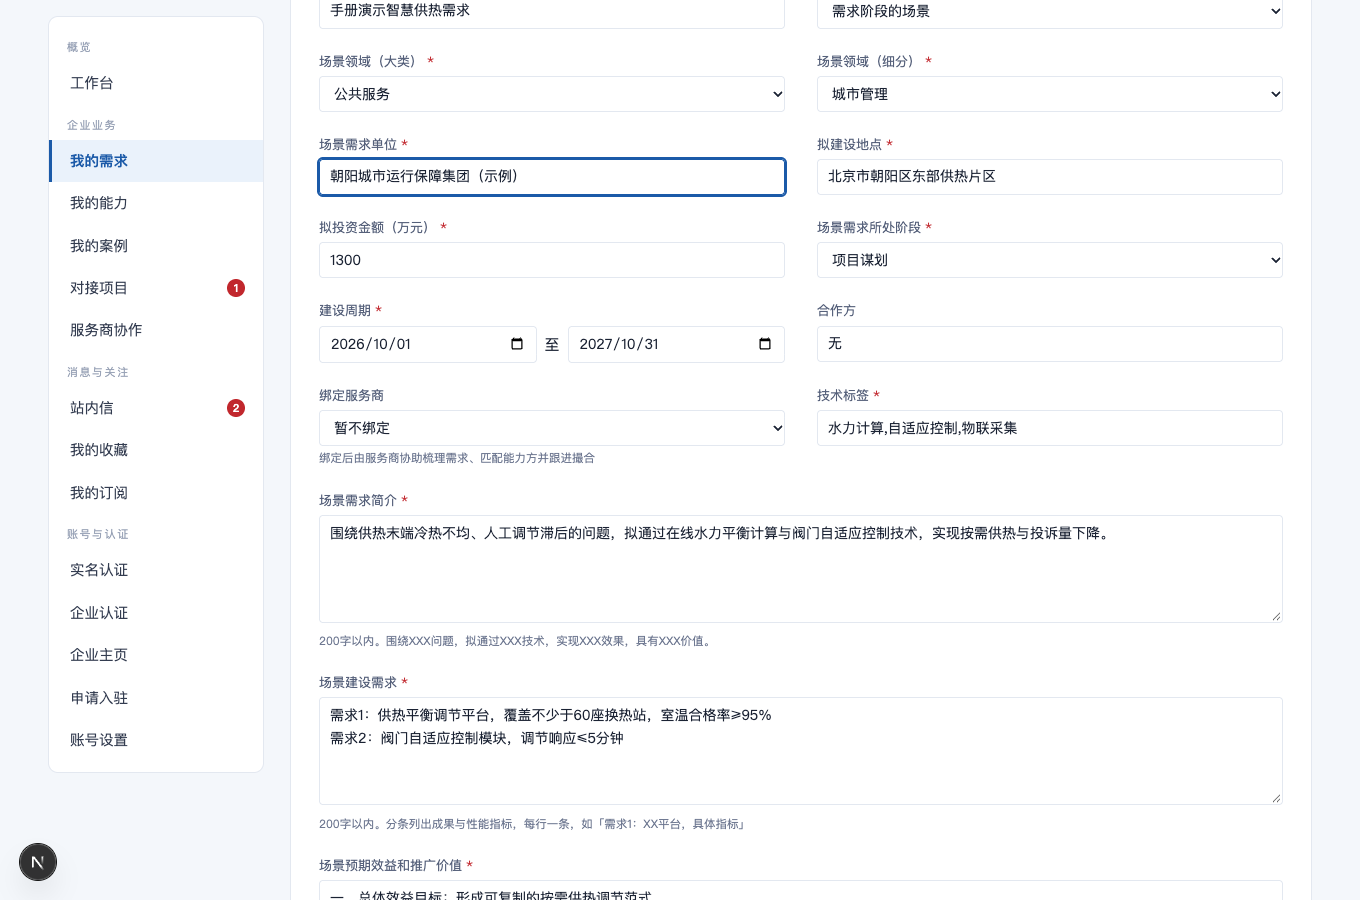The height and width of the screenshot is (900, 1360).
Task: Click the scene name input 手册演示智慧供热需求
Action: pos(552,12)
